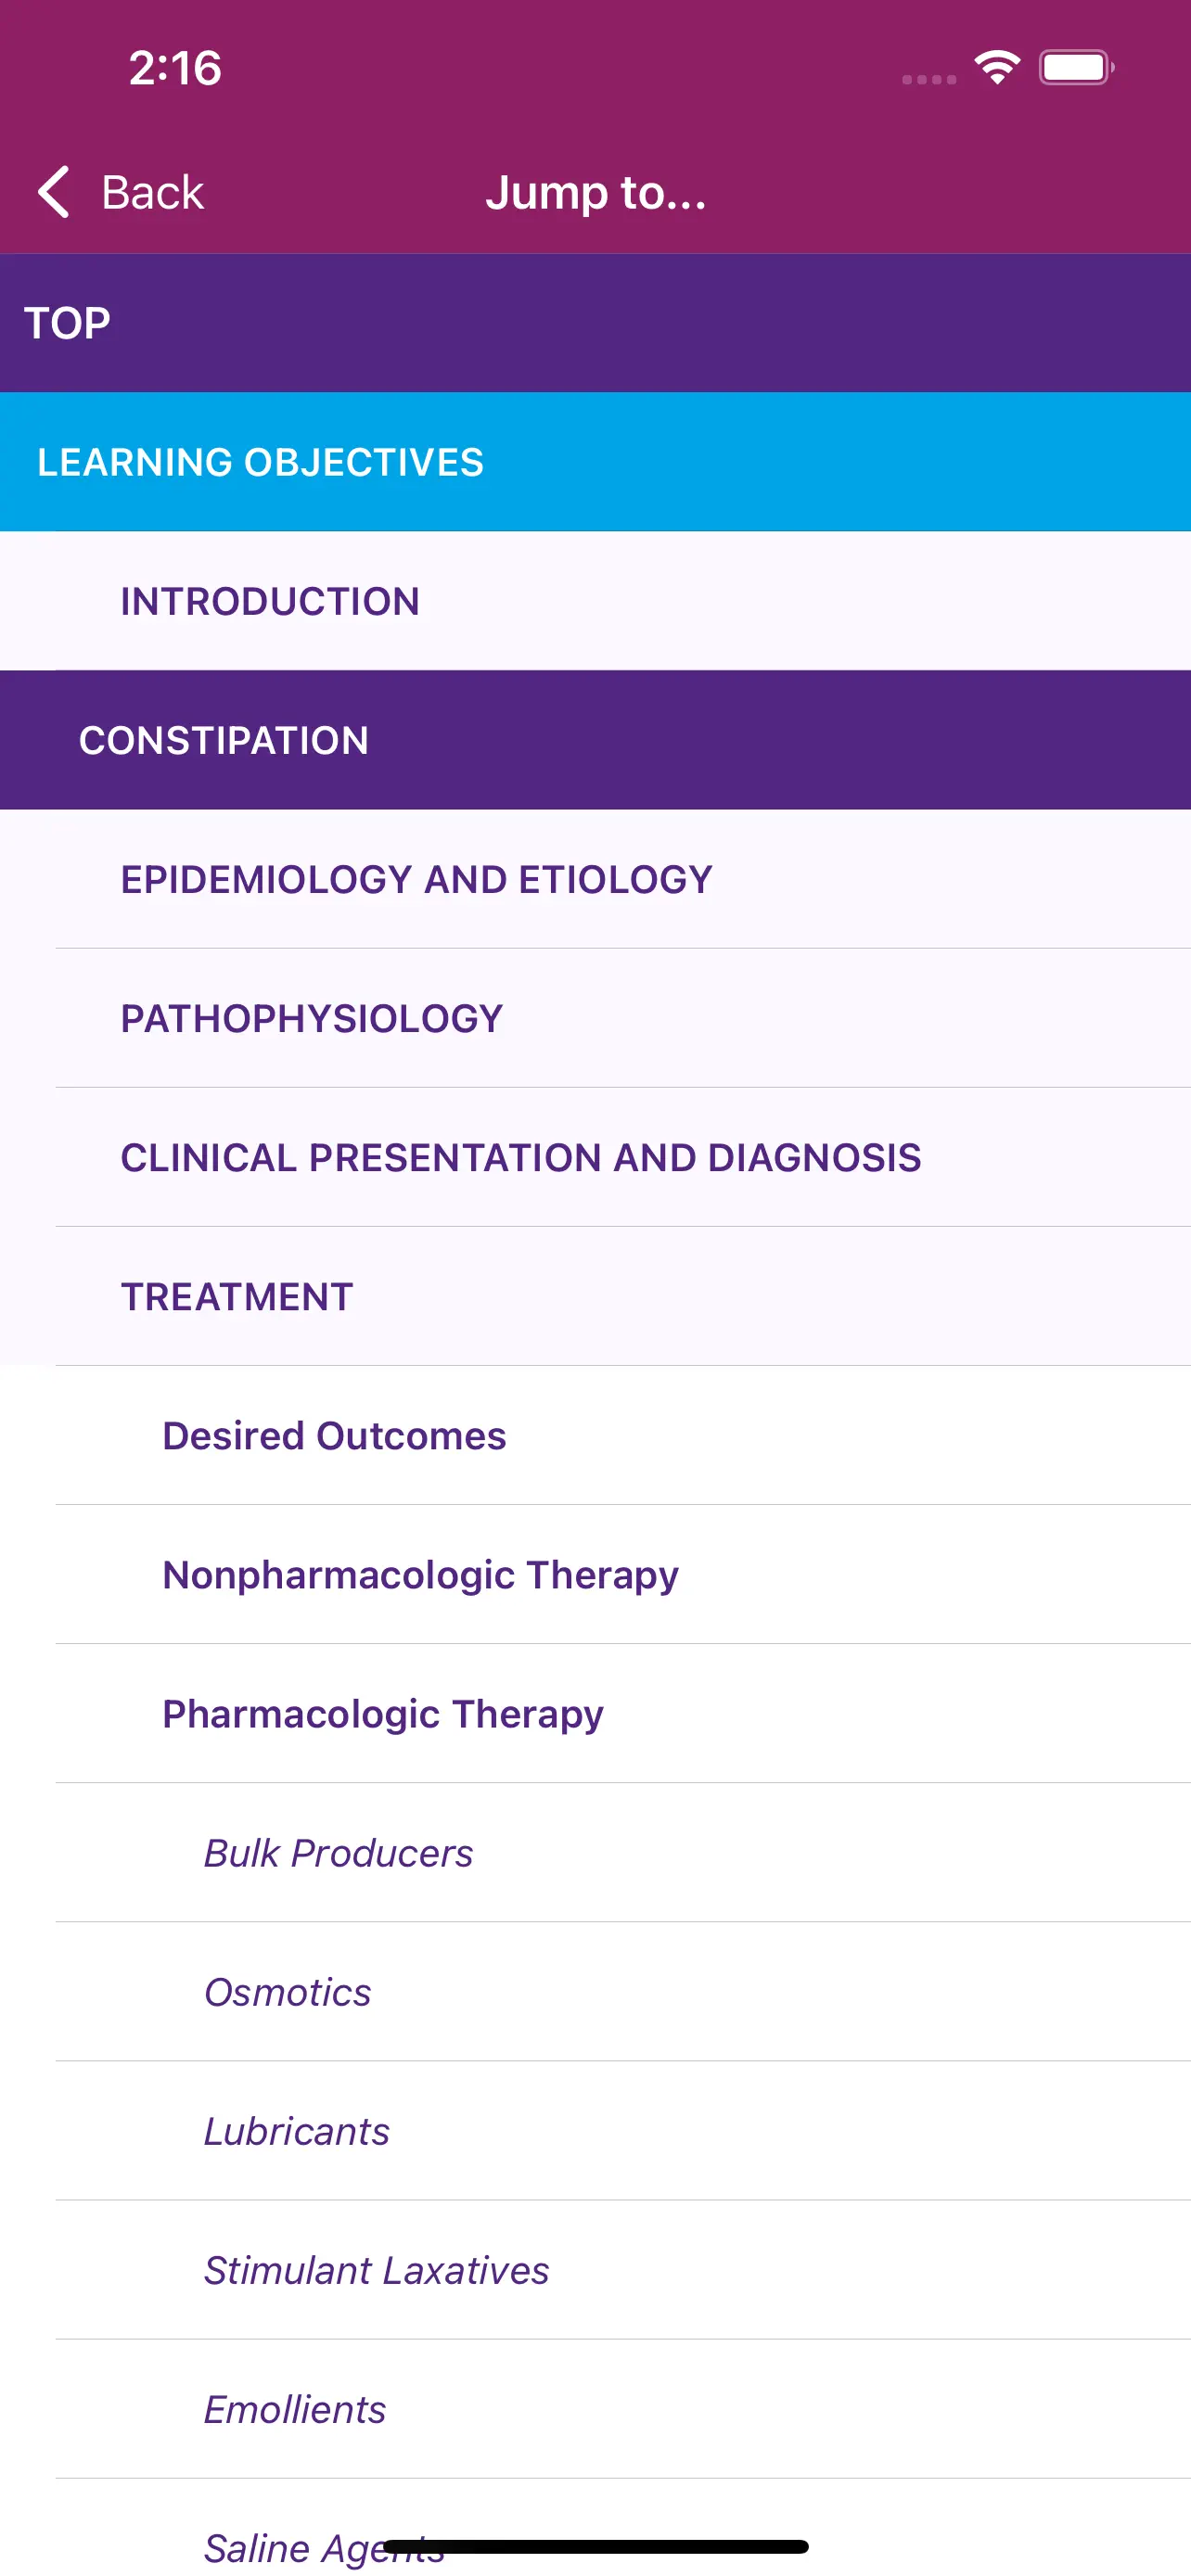Image resolution: width=1191 pixels, height=2576 pixels.
Task: Go back using the Back label
Action: [152, 192]
